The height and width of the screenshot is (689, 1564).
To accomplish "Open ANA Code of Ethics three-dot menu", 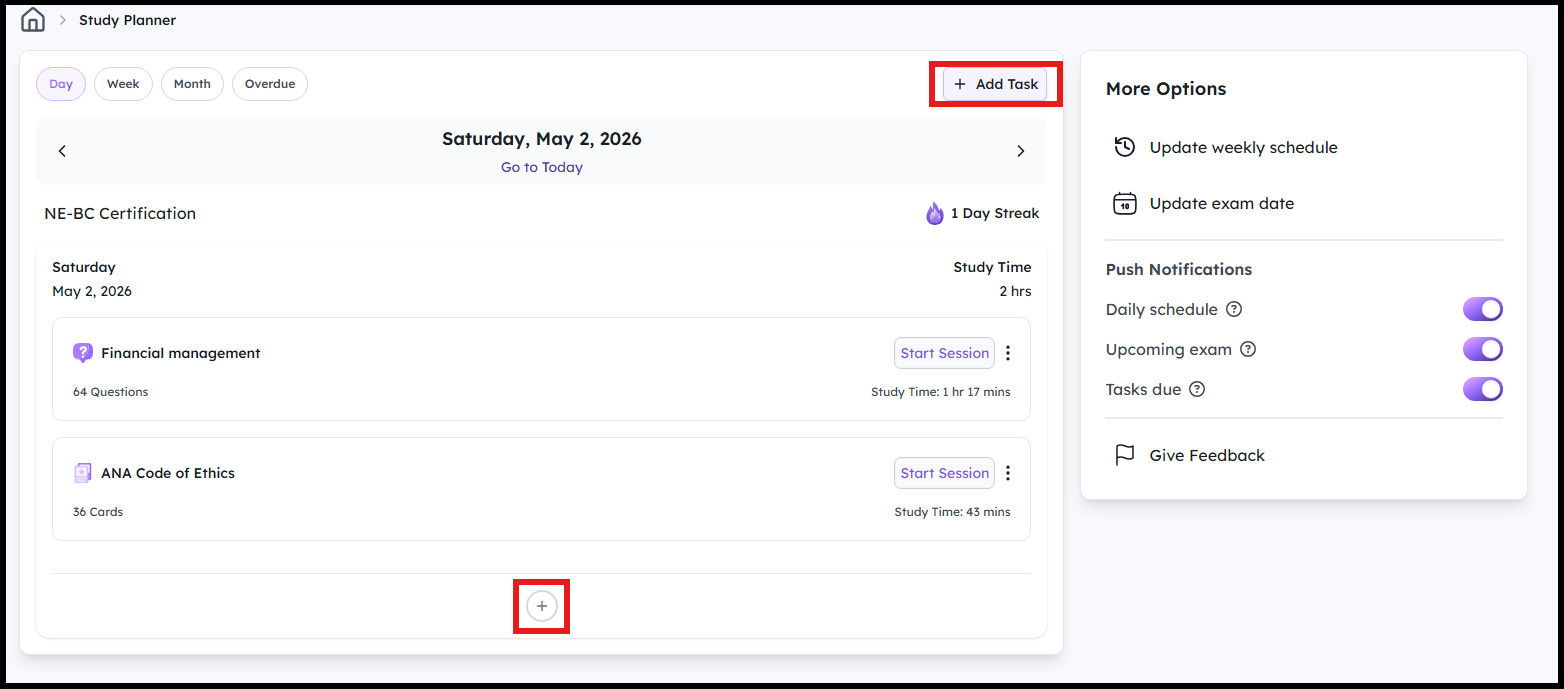I will tap(1008, 473).
